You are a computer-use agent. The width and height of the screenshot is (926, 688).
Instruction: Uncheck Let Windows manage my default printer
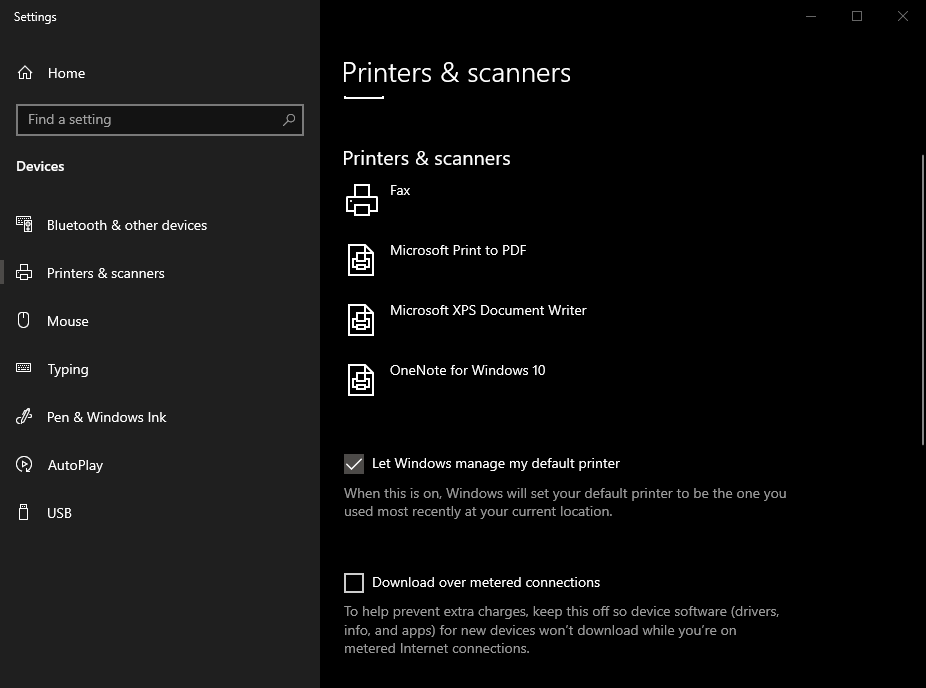[x=354, y=464]
